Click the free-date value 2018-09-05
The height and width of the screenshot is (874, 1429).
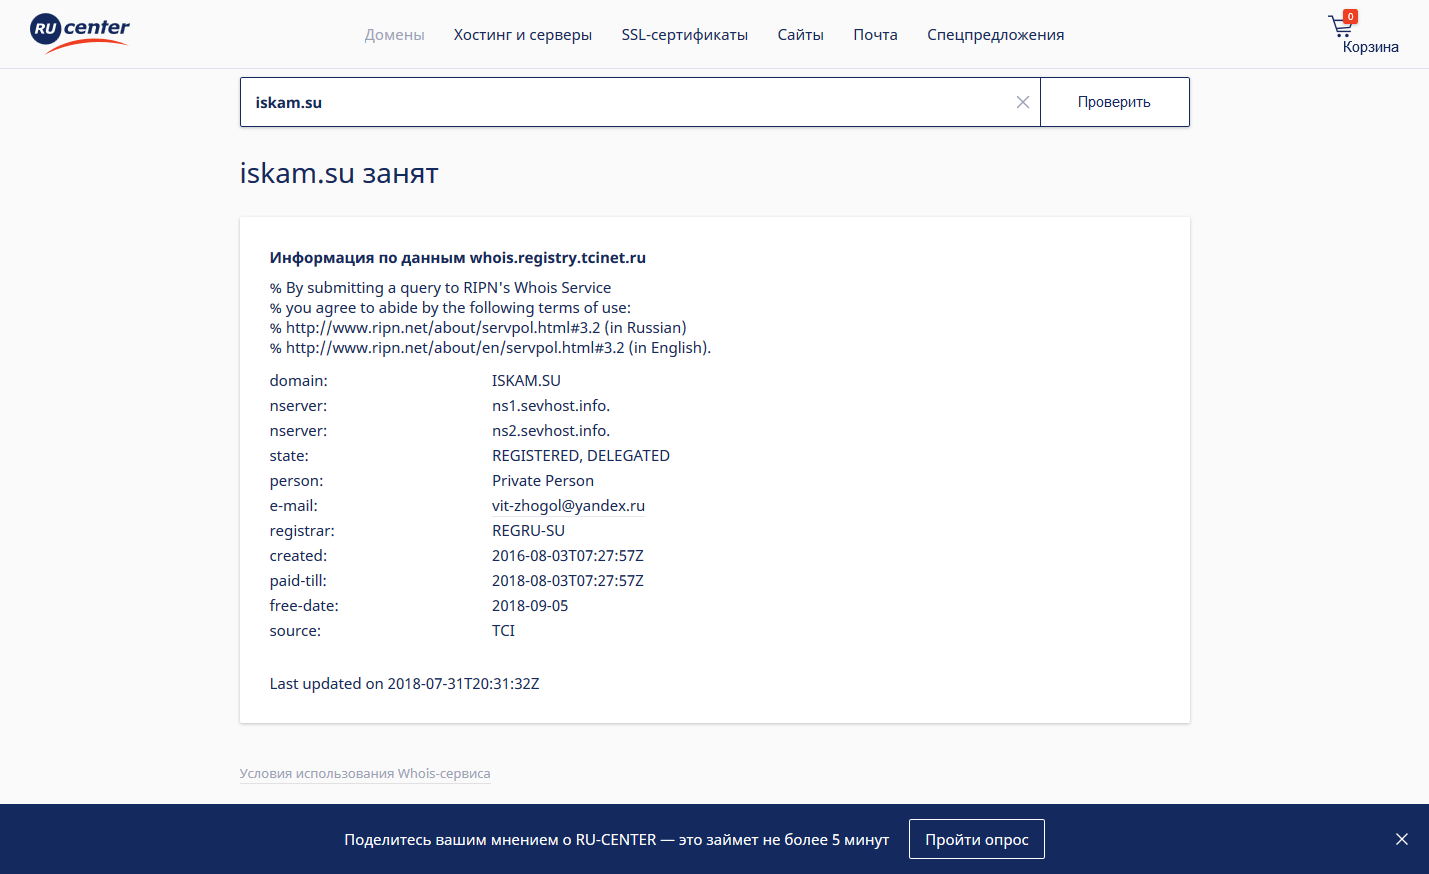530,606
